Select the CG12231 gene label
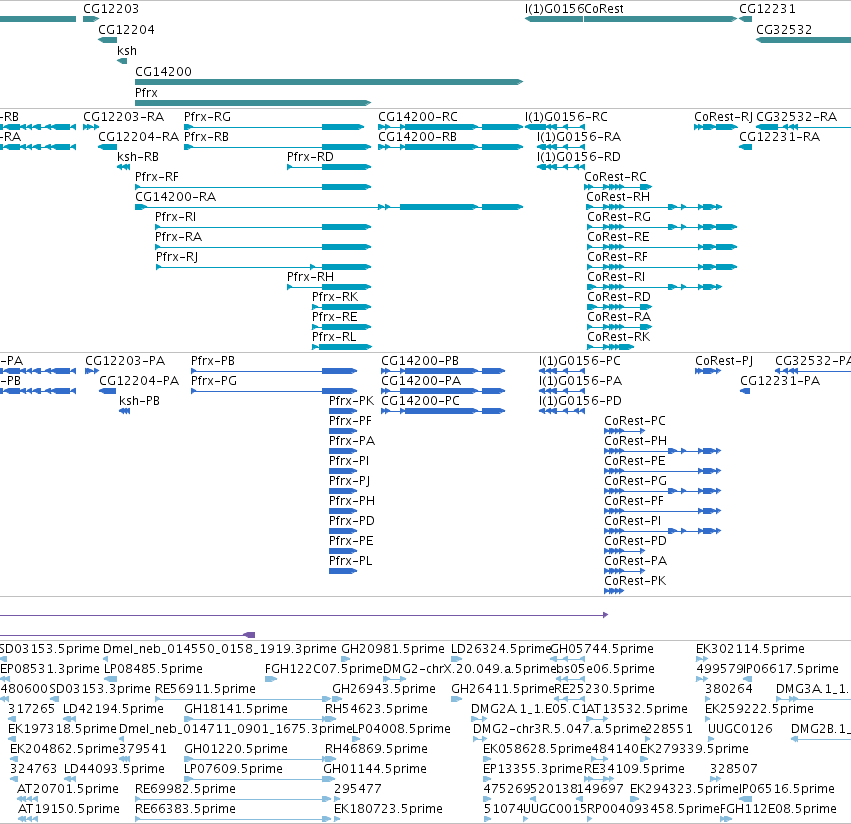Viewport: 851px width, 824px height. (x=767, y=9)
